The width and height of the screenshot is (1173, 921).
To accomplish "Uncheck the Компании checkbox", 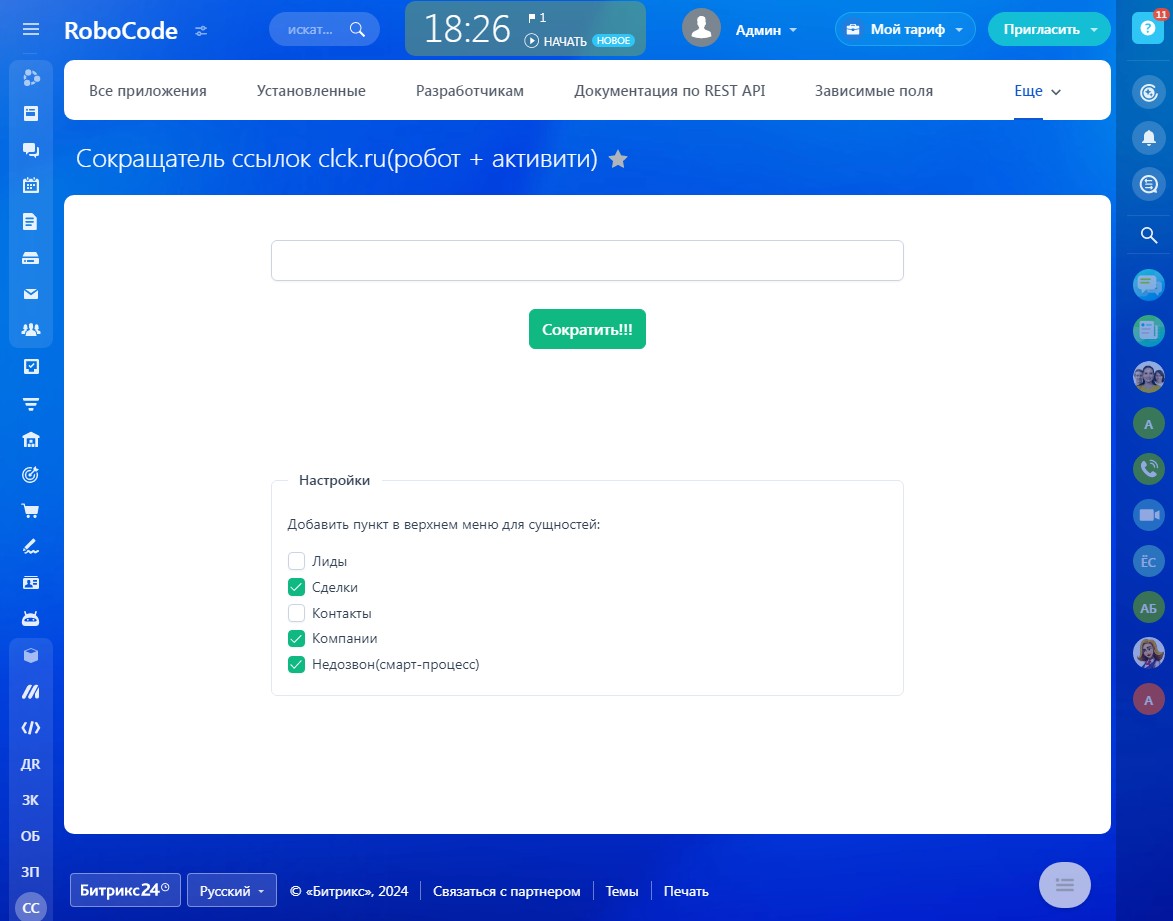I will 296,638.
